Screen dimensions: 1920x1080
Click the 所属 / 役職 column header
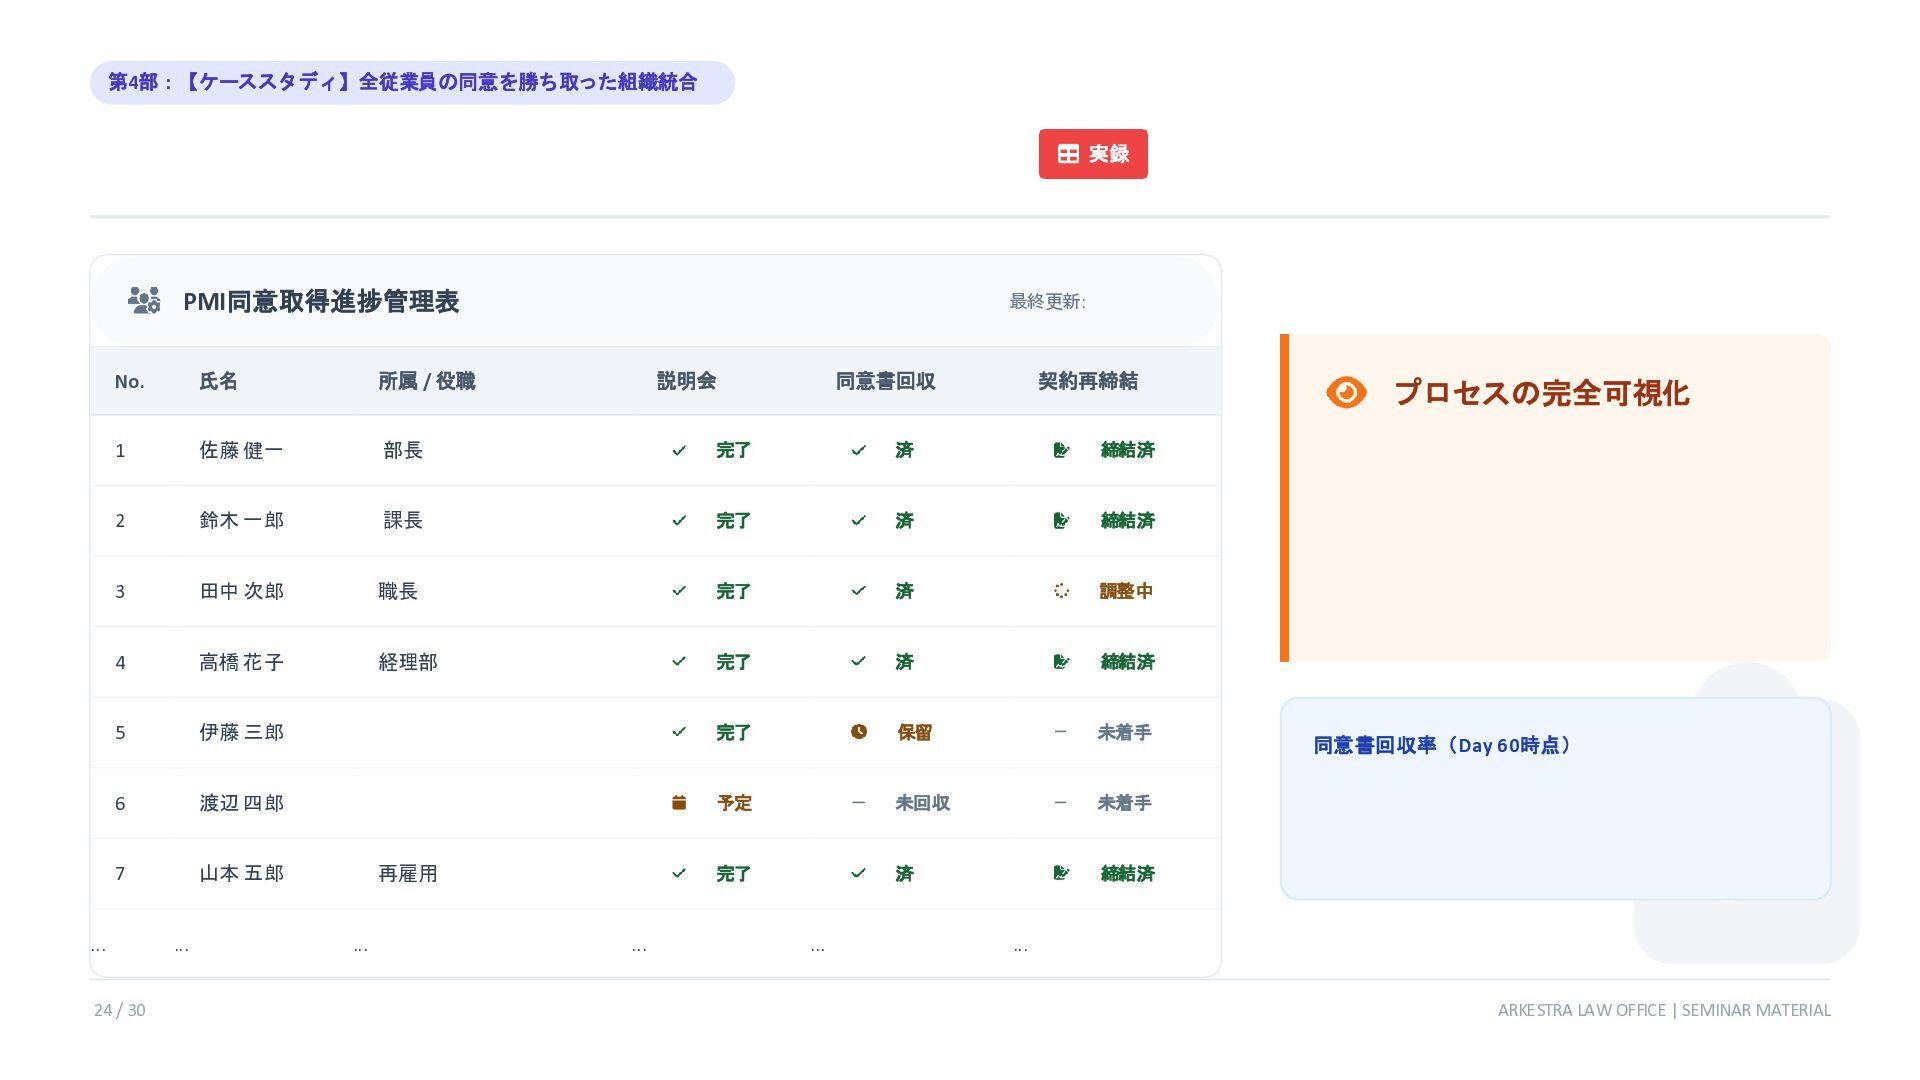[x=426, y=381]
